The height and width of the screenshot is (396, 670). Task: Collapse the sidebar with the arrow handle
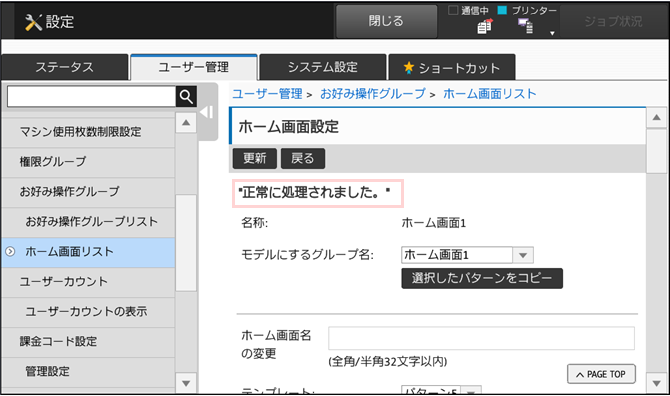point(207,112)
